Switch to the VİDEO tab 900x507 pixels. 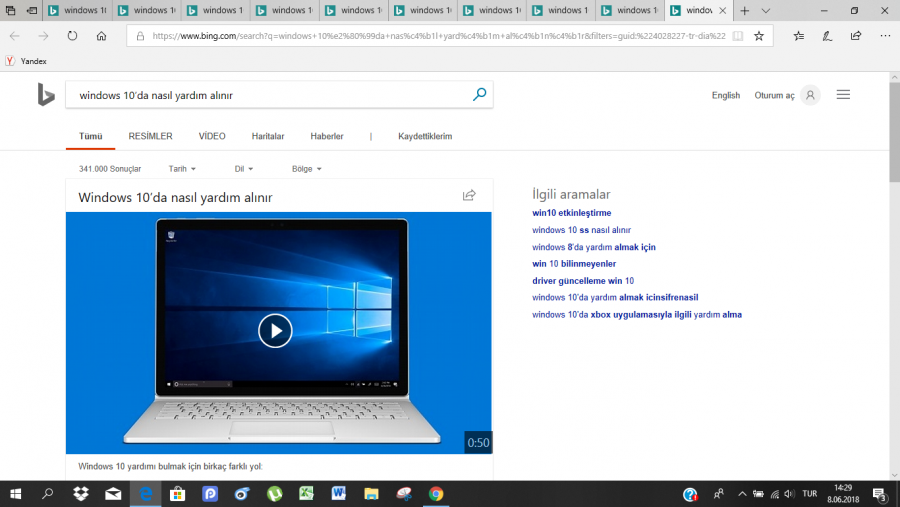[212, 136]
